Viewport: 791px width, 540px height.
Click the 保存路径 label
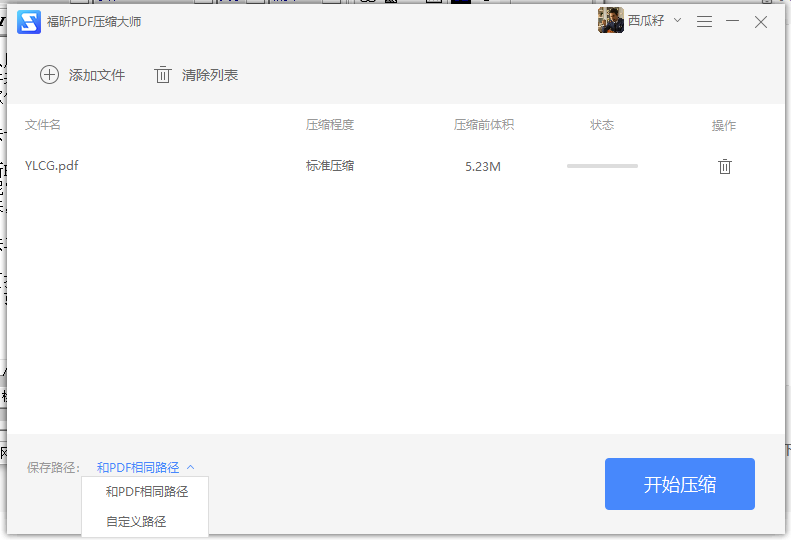coord(53,468)
